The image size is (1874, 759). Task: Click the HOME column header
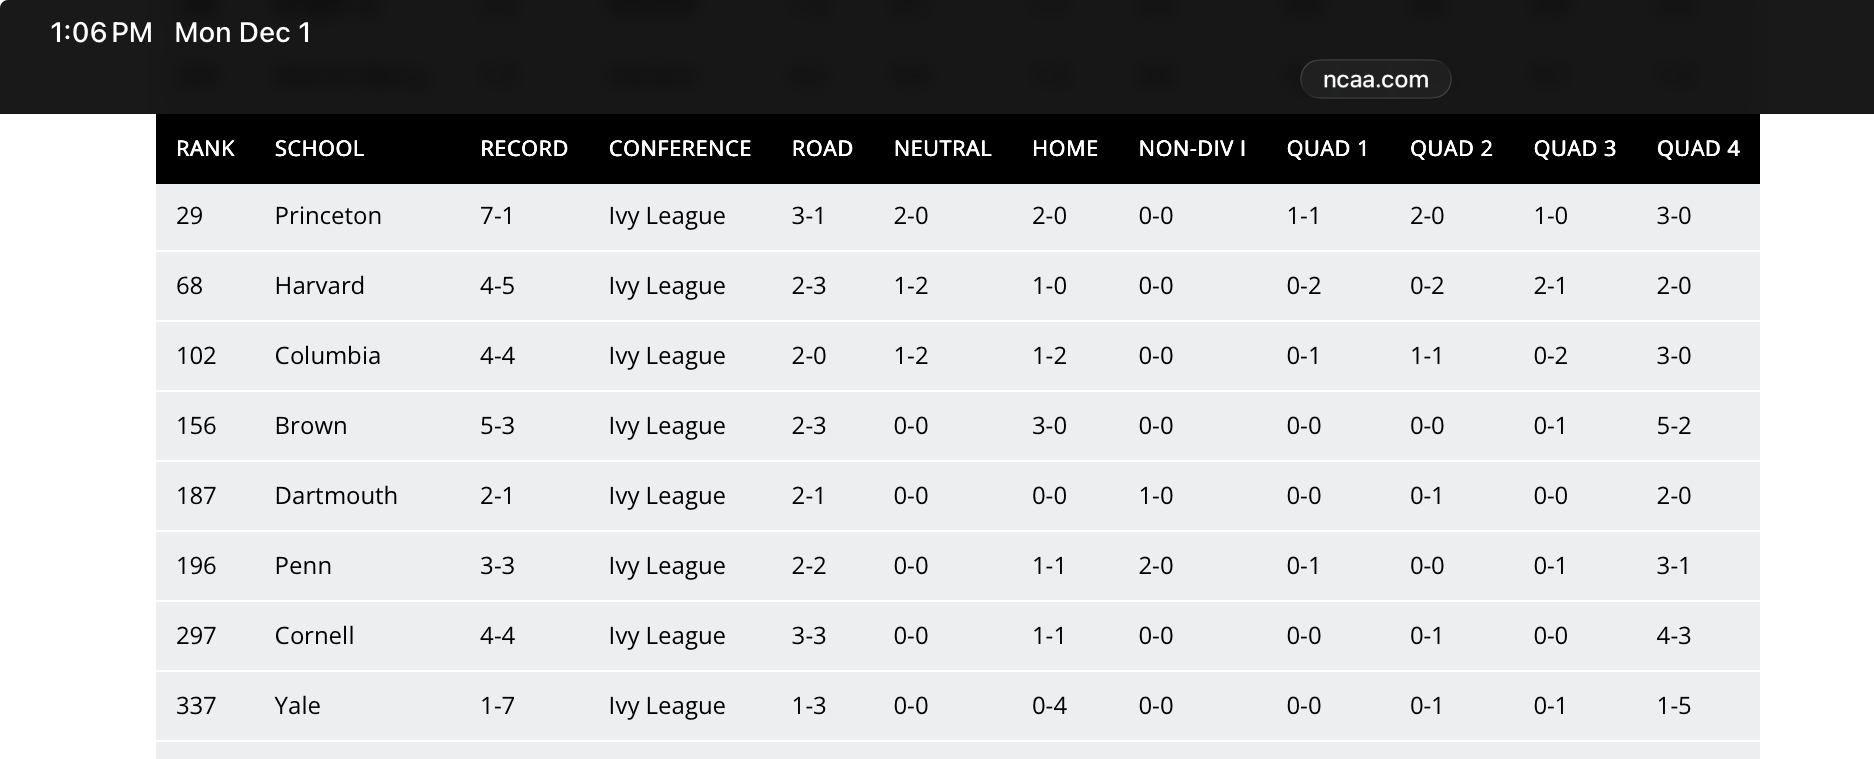coord(1065,149)
